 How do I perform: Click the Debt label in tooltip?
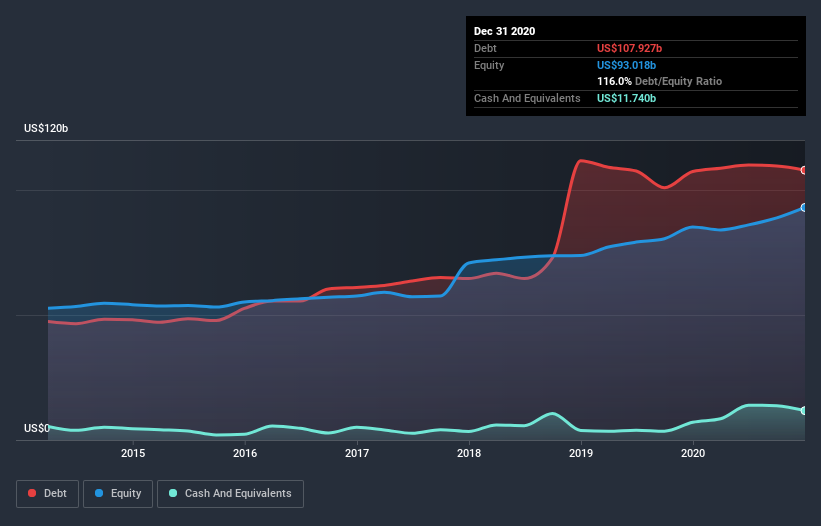[485, 48]
